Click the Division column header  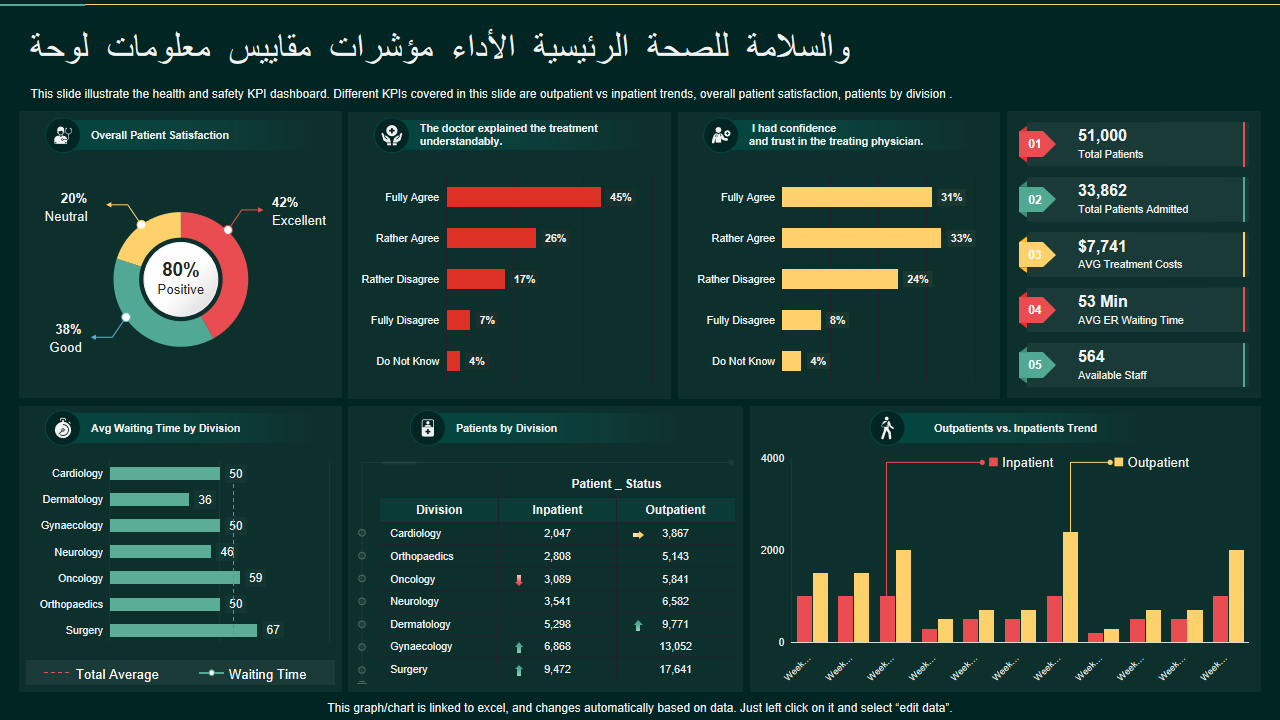tap(439, 510)
